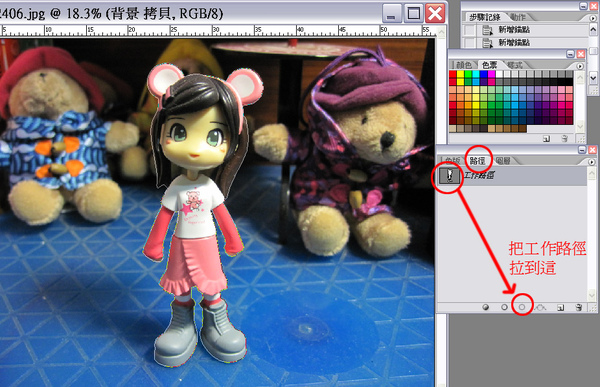Create new swatch icon in Swatches panel
The height and width of the screenshot is (387, 600).
(x=546, y=139)
